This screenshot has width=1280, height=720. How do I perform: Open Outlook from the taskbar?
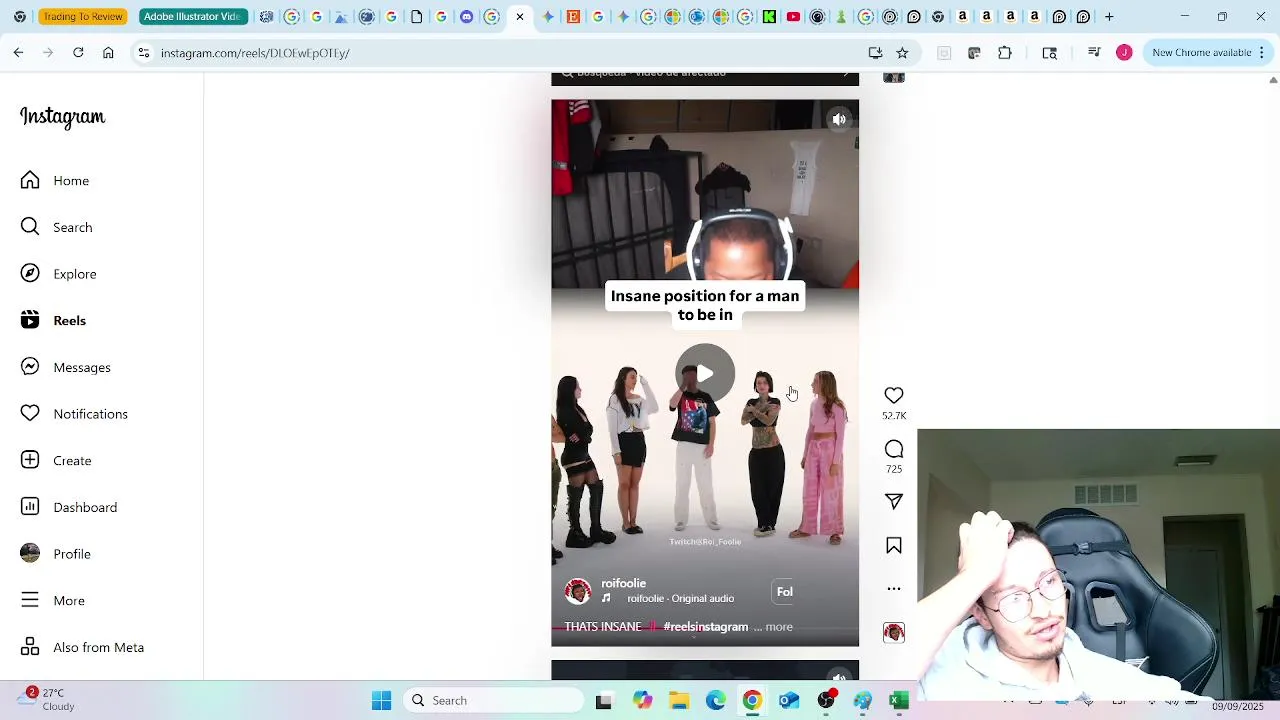[789, 701]
